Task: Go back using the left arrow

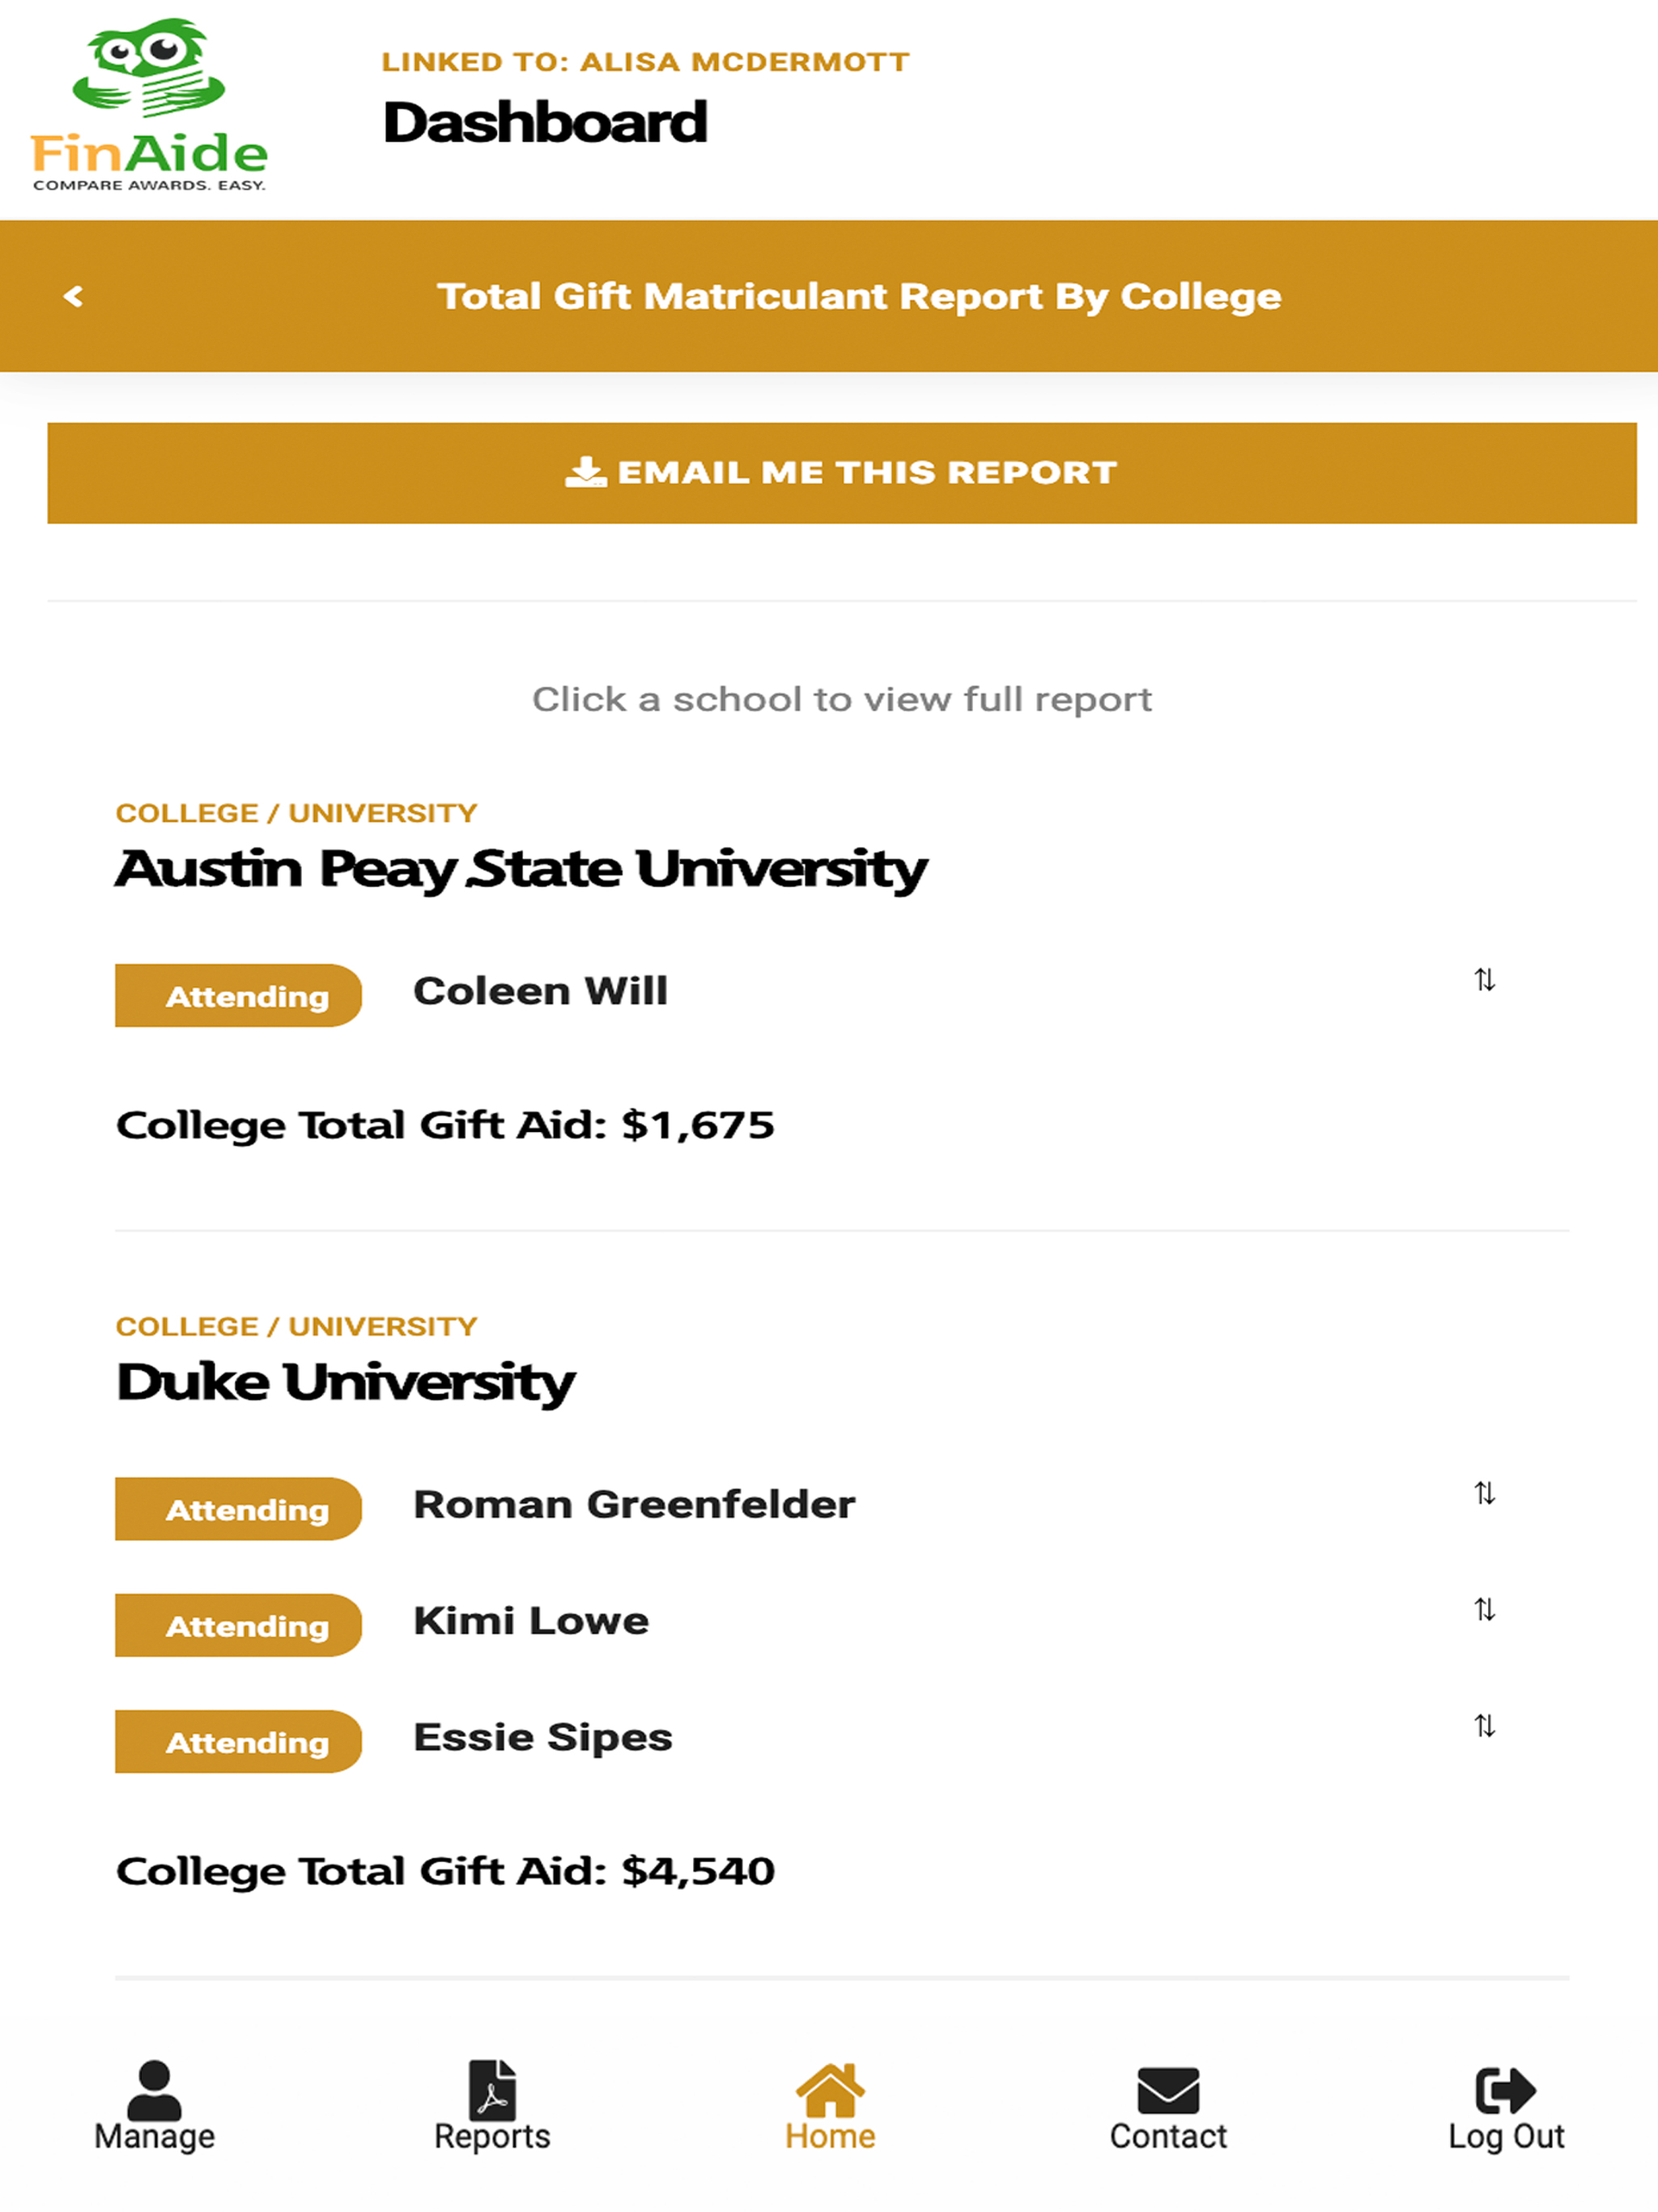Action: [x=73, y=296]
